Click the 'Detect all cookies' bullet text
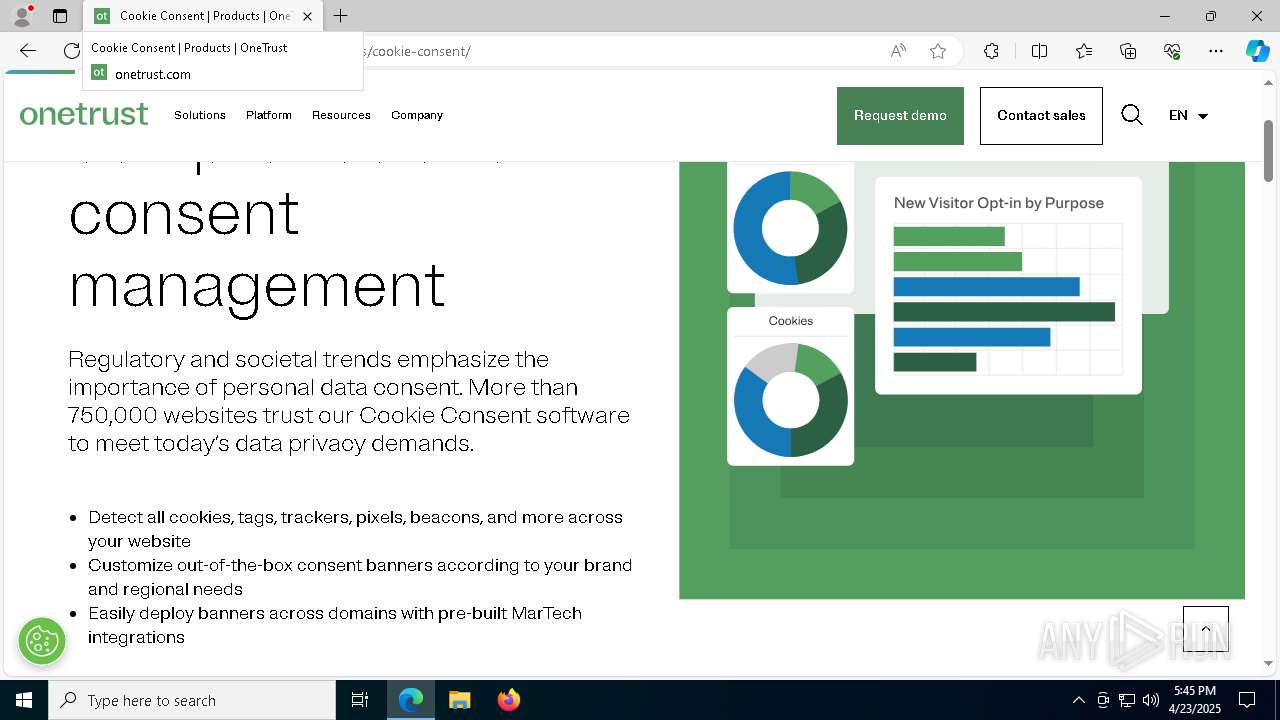Screen dimensions: 1280x720 pos(355,529)
